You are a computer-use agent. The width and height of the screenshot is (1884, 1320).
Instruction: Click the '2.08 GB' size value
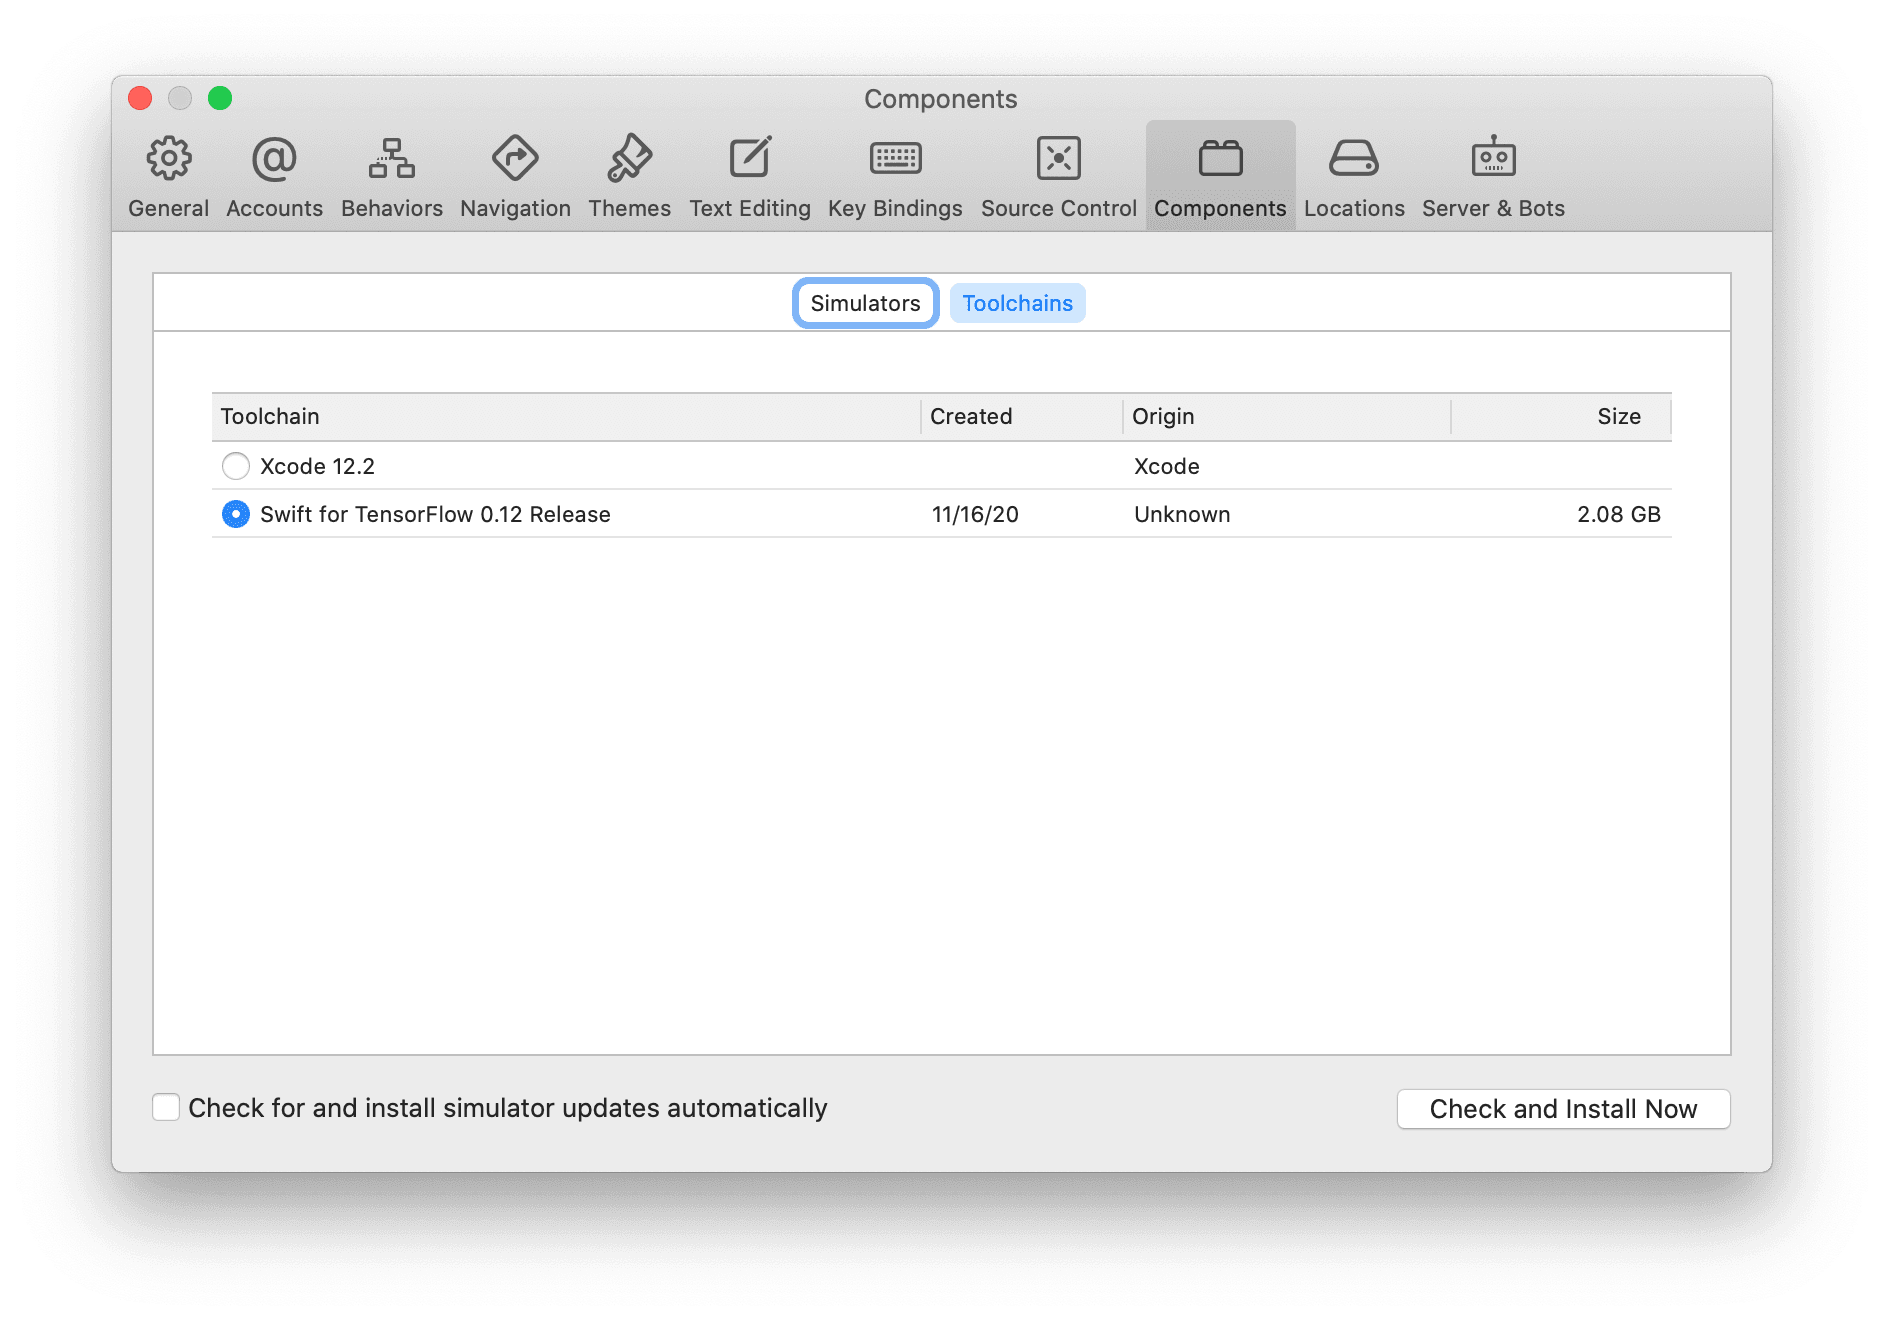pos(1618,514)
